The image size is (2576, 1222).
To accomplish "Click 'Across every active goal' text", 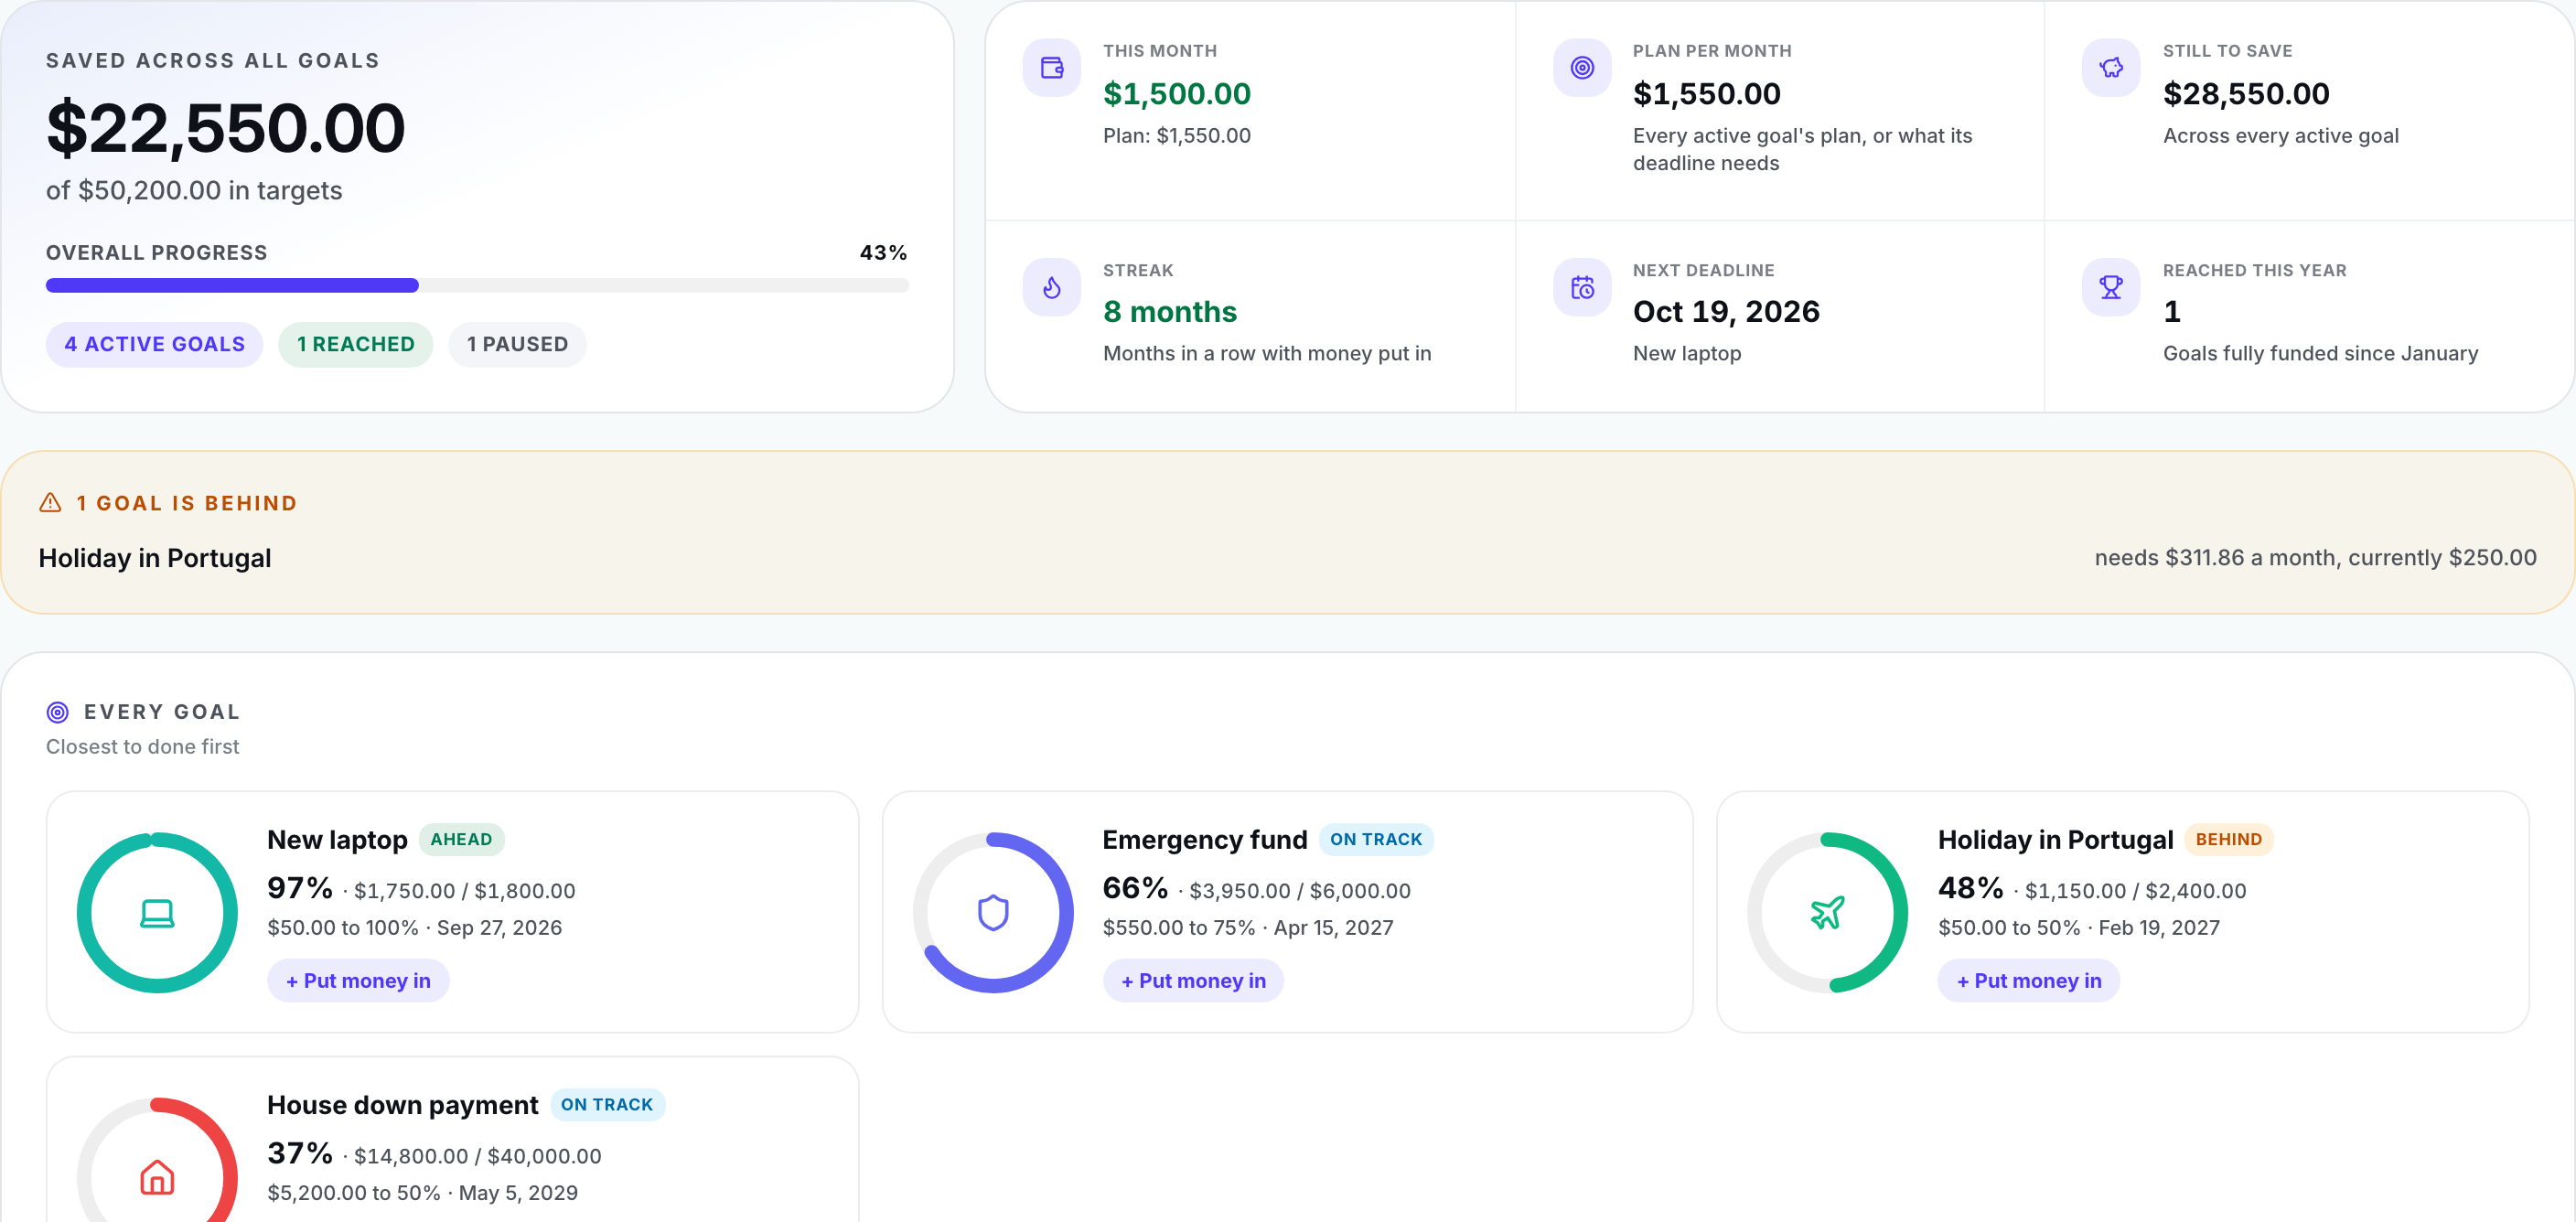I will (2280, 135).
